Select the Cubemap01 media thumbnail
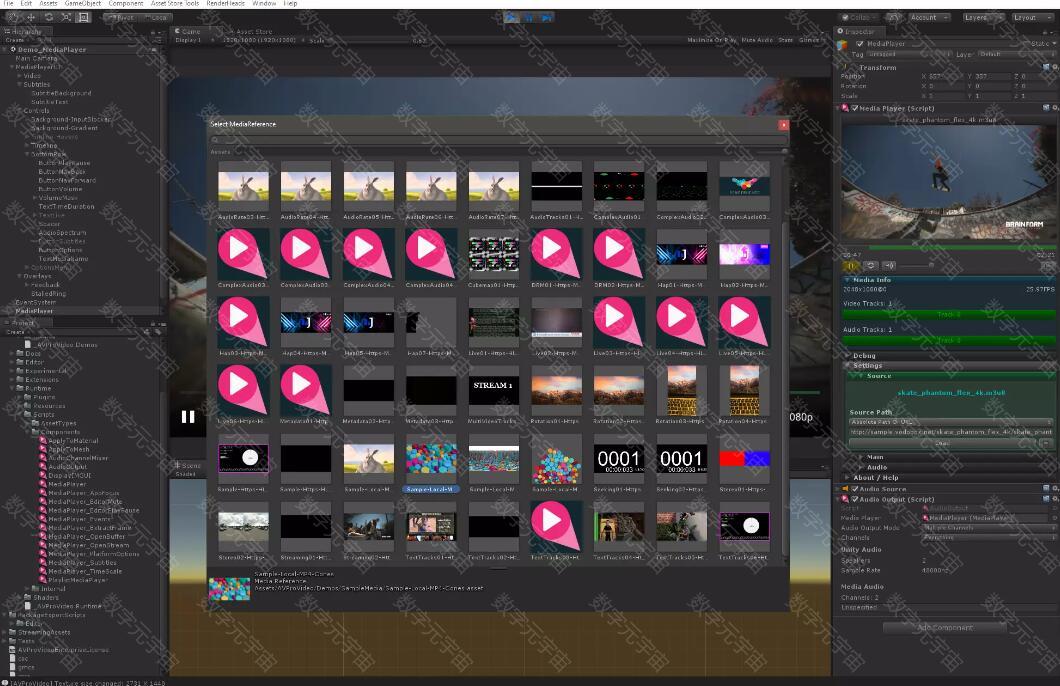The height and width of the screenshot is (686, 1060). point(493,254)
